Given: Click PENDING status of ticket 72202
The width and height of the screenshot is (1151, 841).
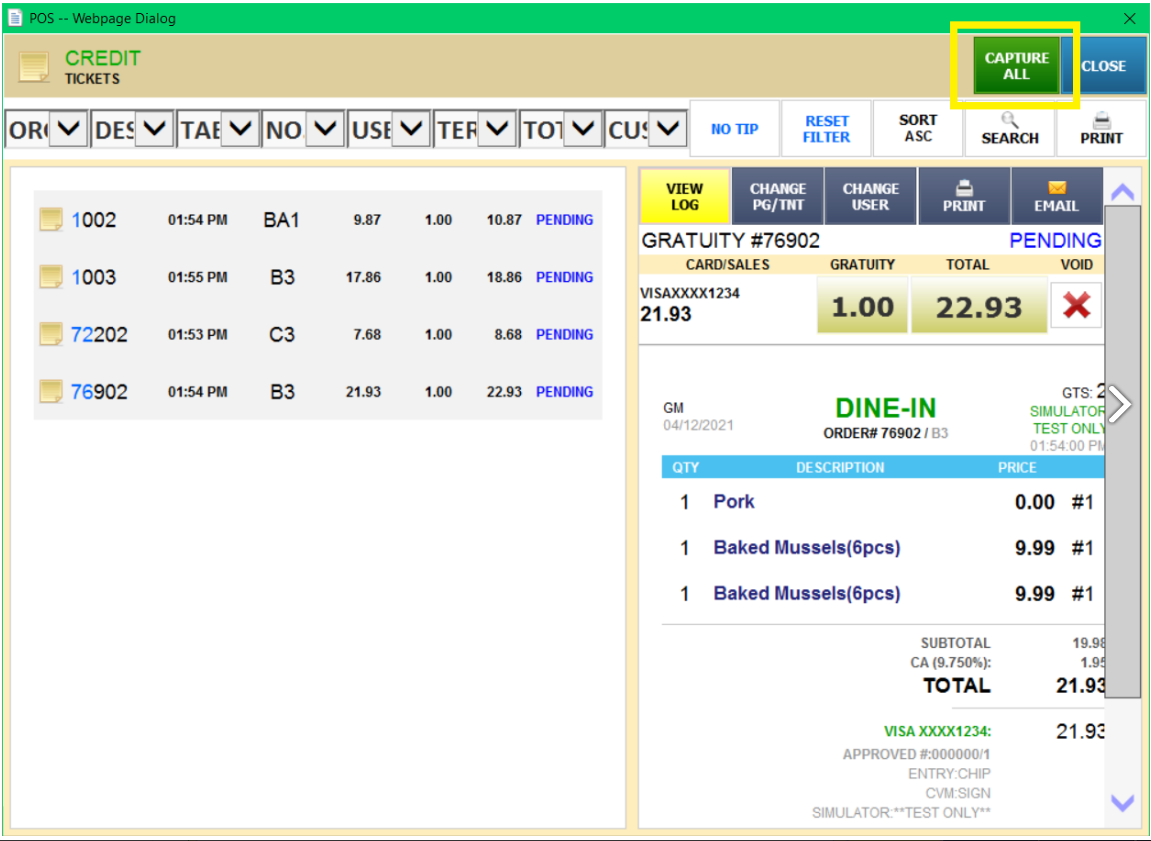Looking at the screenshot, I should pos(564,334).
